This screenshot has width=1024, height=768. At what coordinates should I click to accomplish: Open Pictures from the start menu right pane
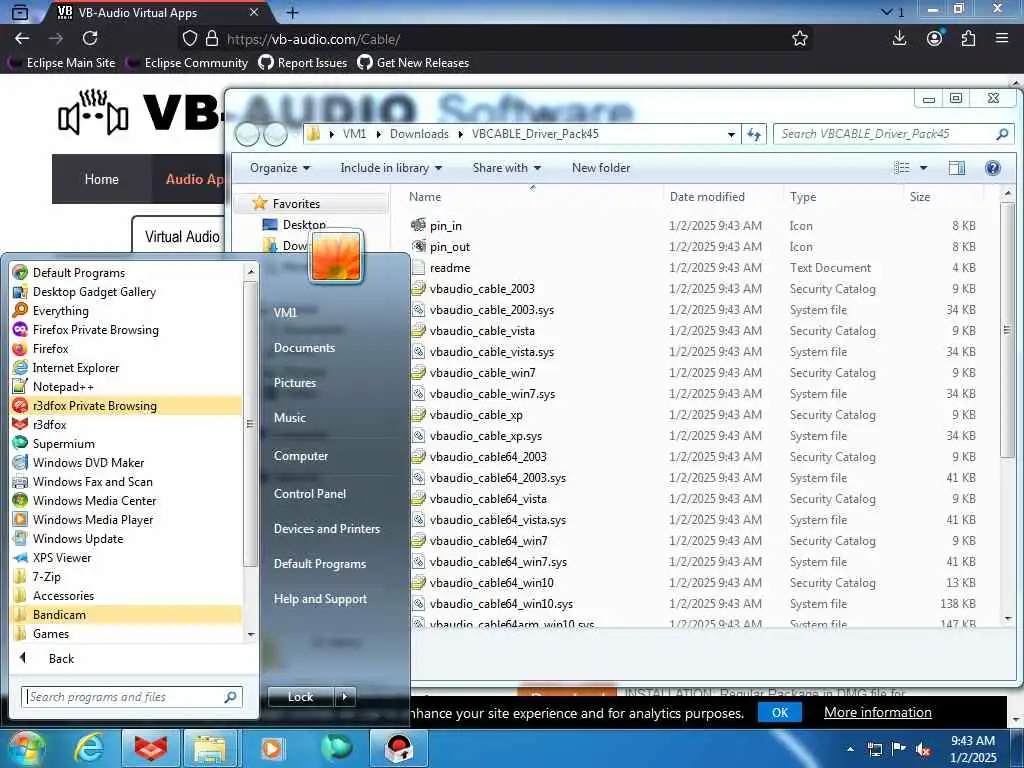click(295, 382)
